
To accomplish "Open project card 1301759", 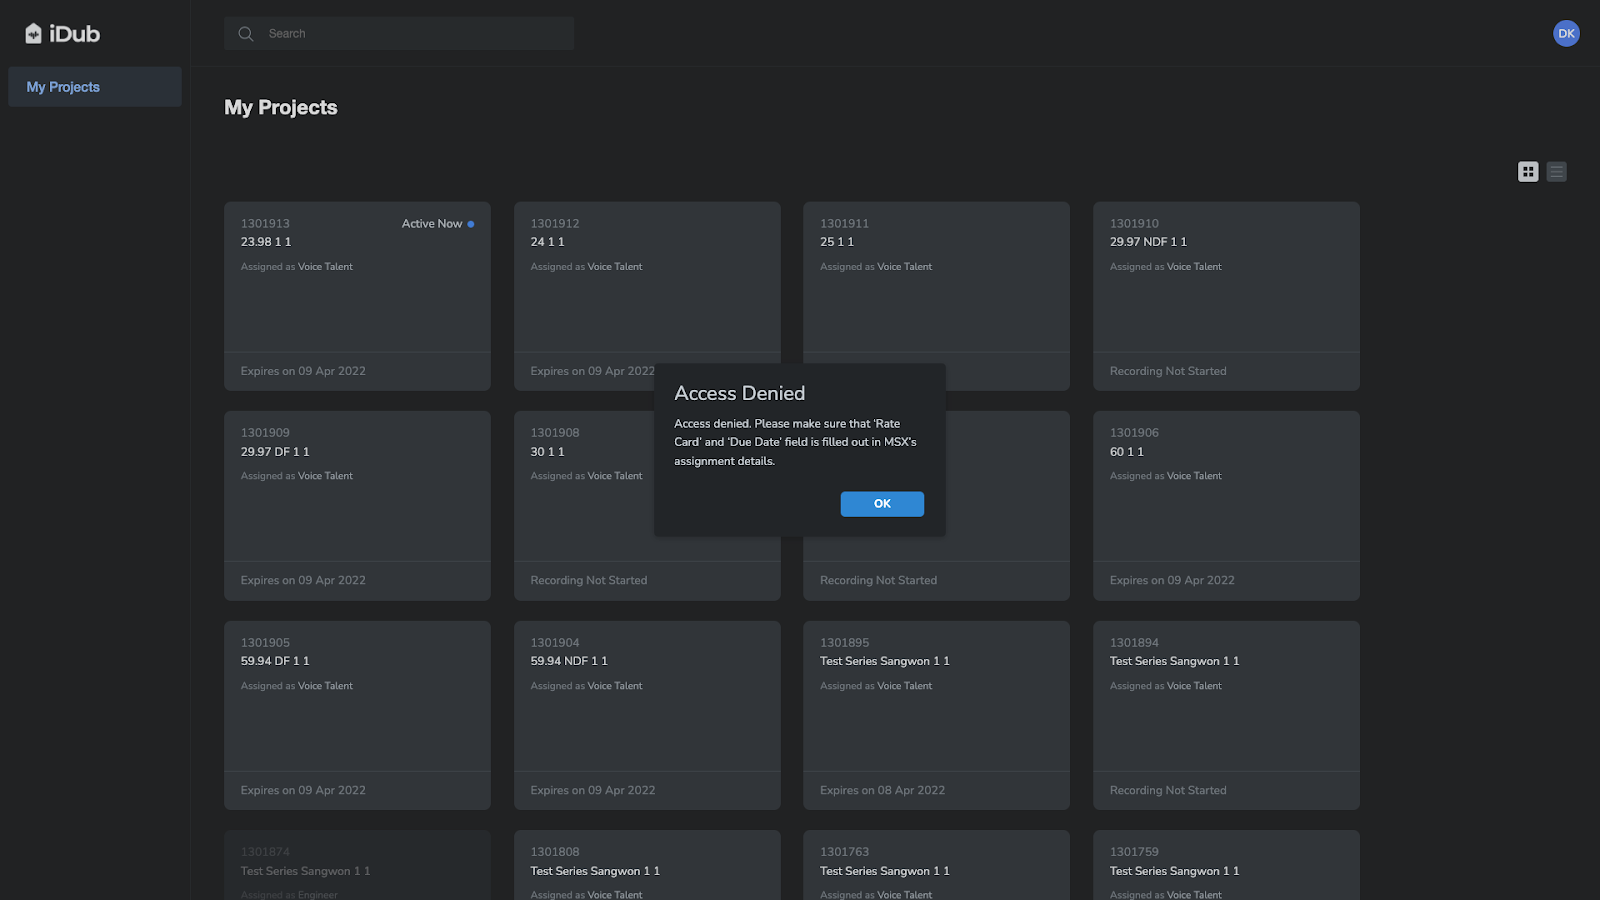I will point(1226,865).
